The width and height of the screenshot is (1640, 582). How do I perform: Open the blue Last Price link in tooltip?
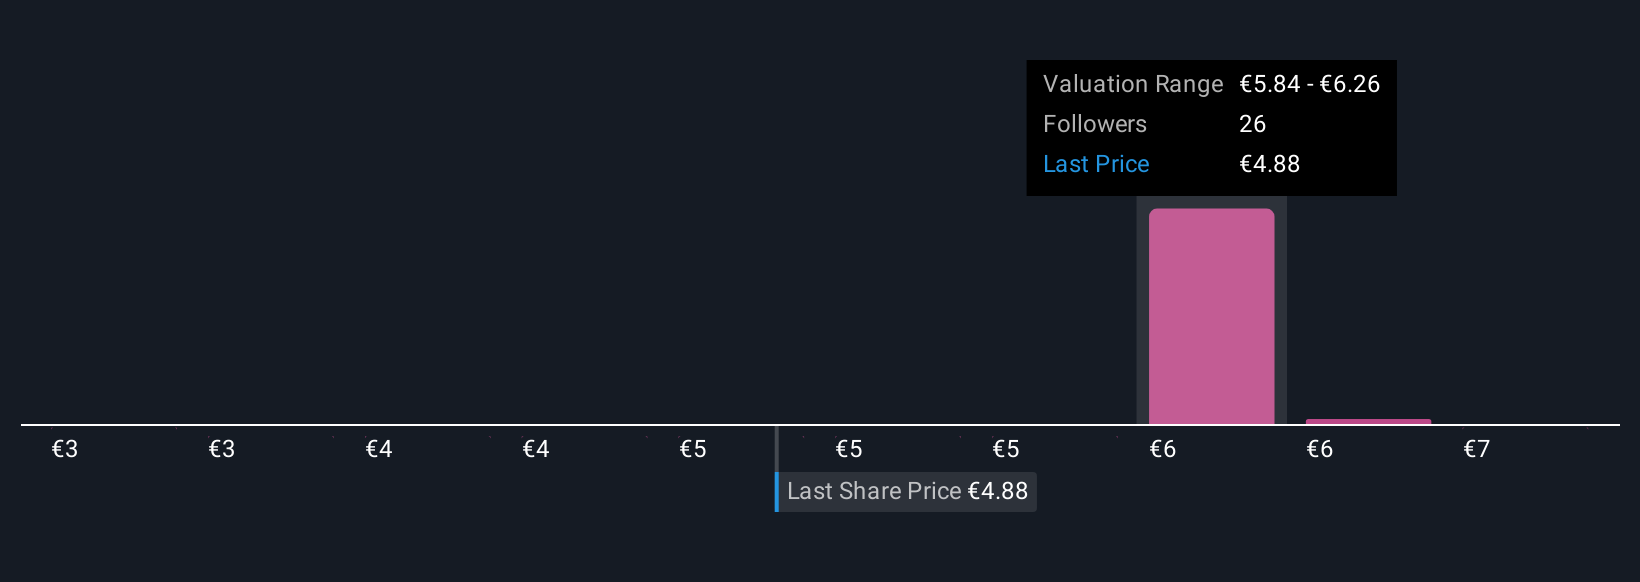(1096, 164)
